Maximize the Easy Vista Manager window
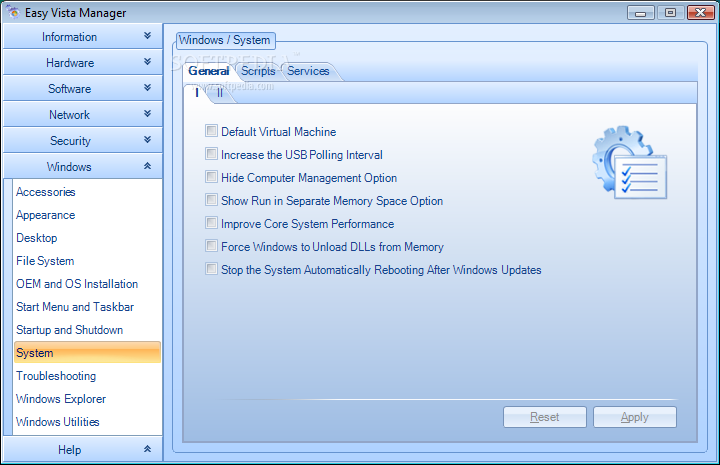The height and width of the screenshot is (465, 720). pos(670,13)
